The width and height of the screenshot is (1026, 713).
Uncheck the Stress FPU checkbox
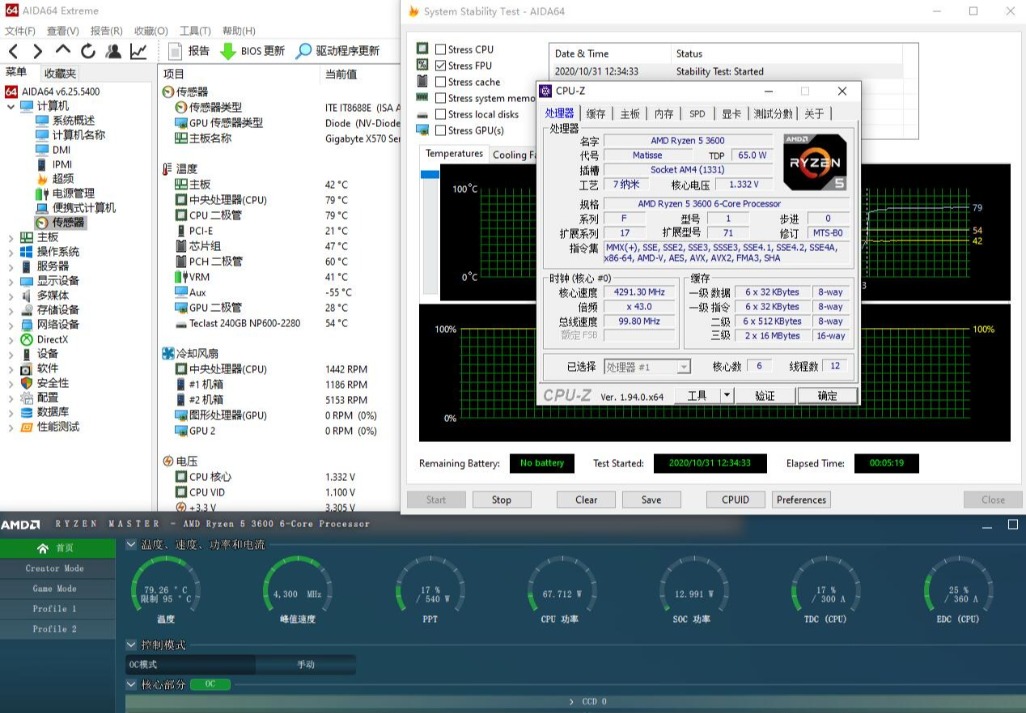(x=441, y=66)
